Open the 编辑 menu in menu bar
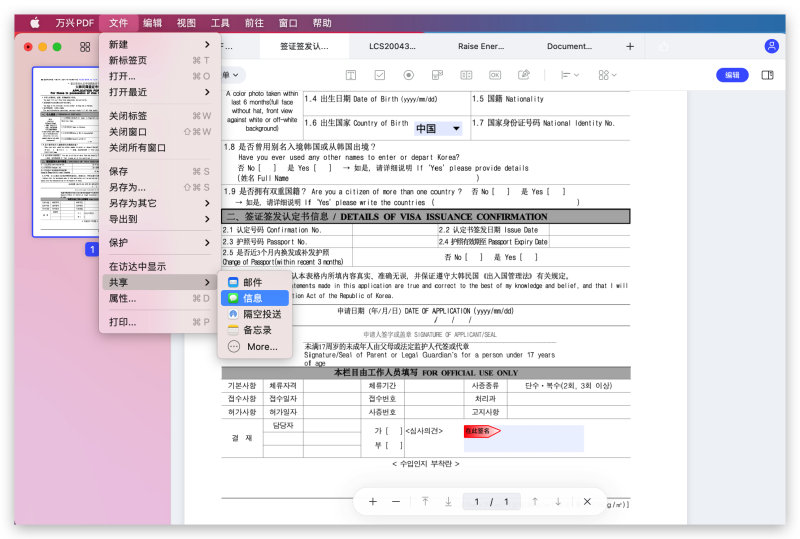 point(152,23)
